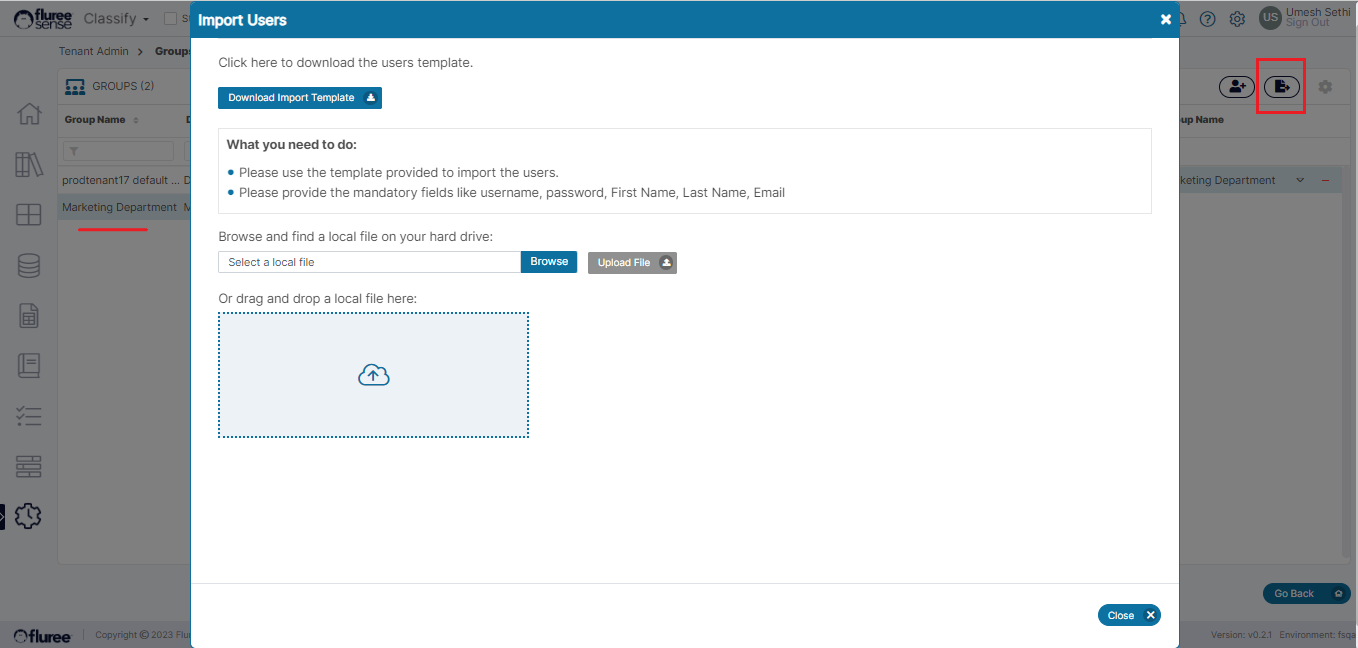Click the cloud upload icon in drop zone

(373, 375)
